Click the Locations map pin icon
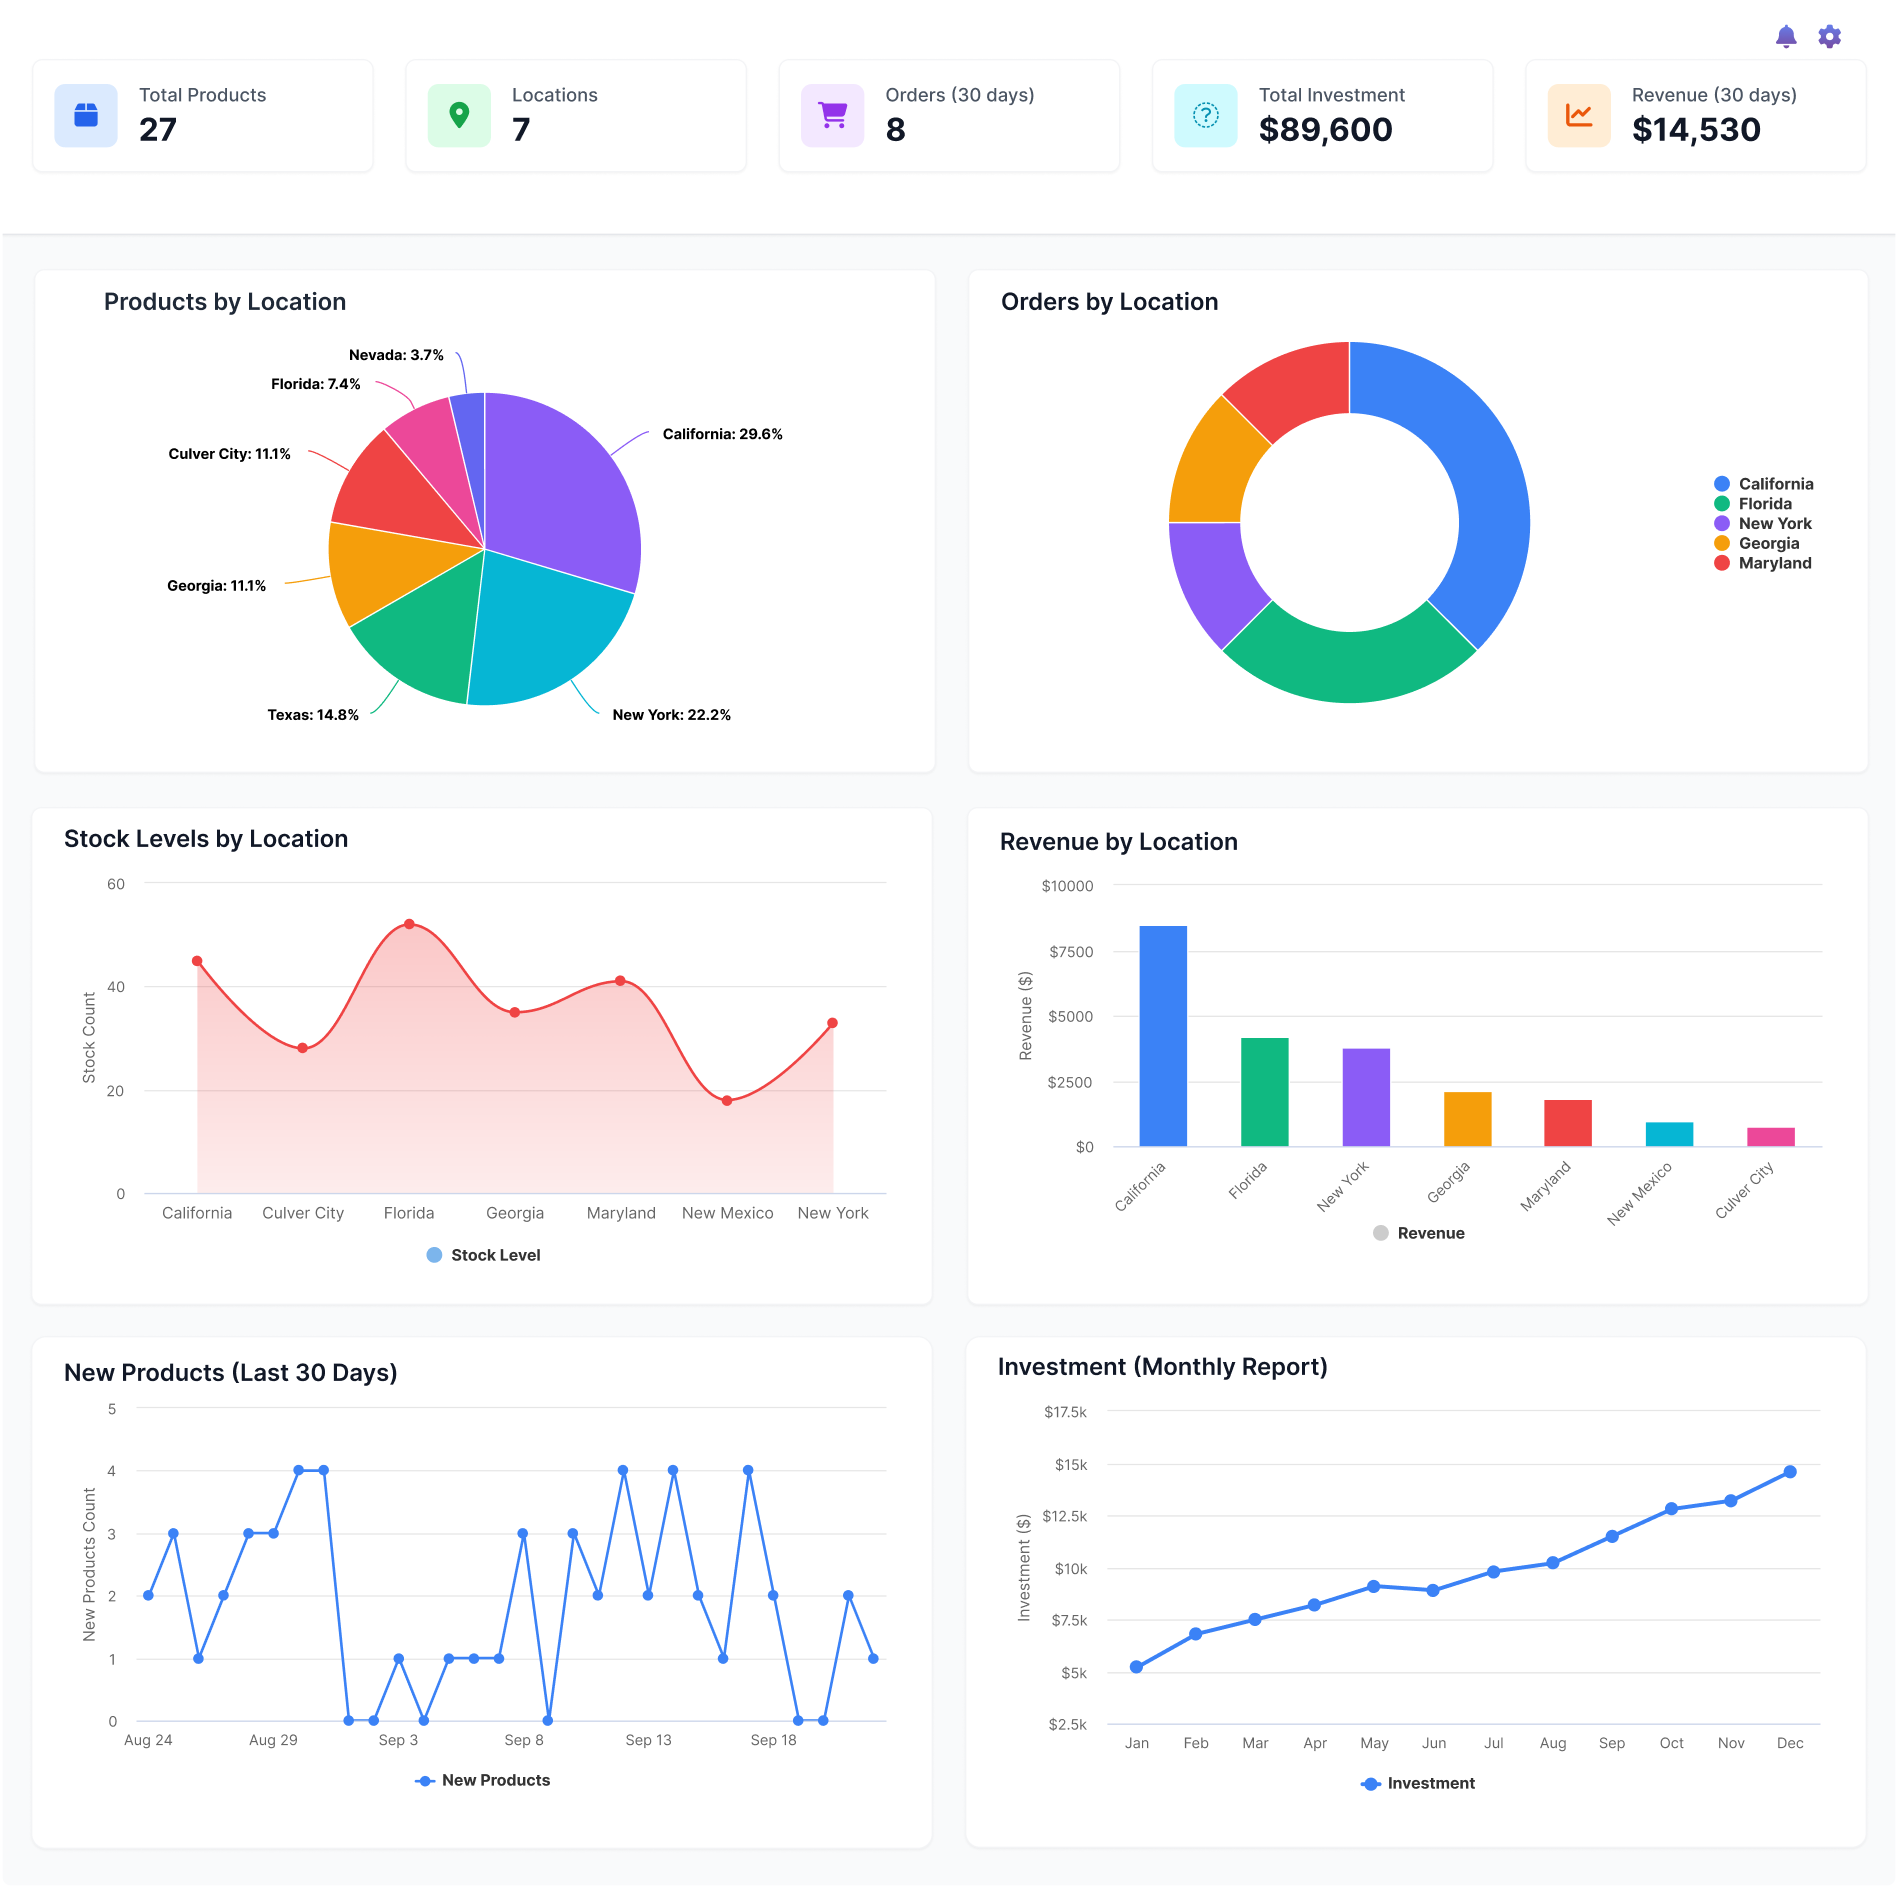Screen dimensions: 1898x1888 click(459, 114)
